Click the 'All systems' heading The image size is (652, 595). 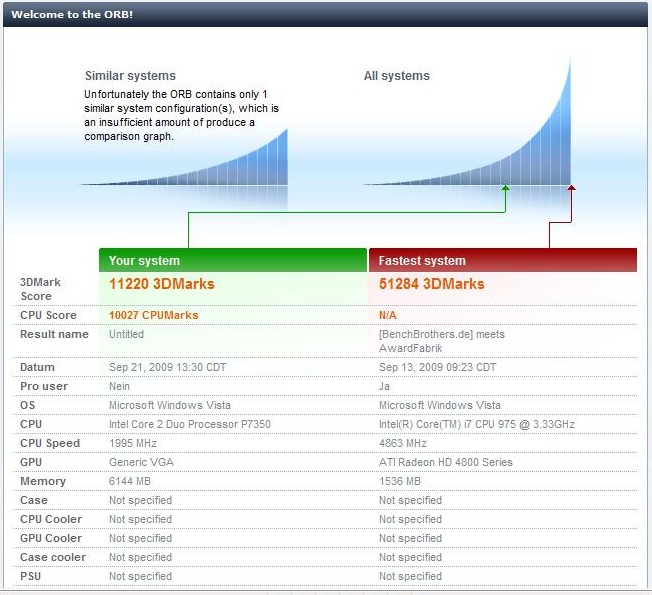pos(397,76)
